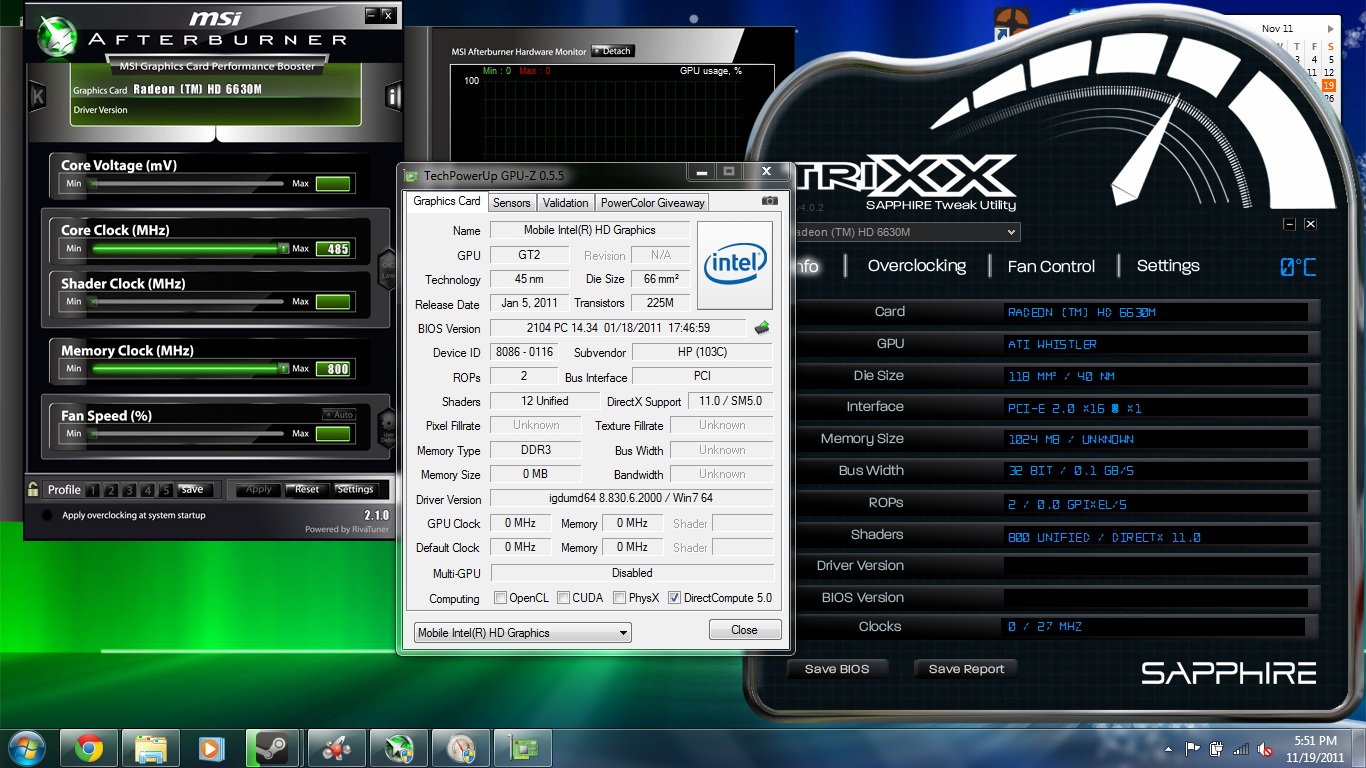Image resolution: width=1366 pixels, height=768 pixels.
Task: Open the Overclocking tab in TRIXX
Action: tap(917, 266)
